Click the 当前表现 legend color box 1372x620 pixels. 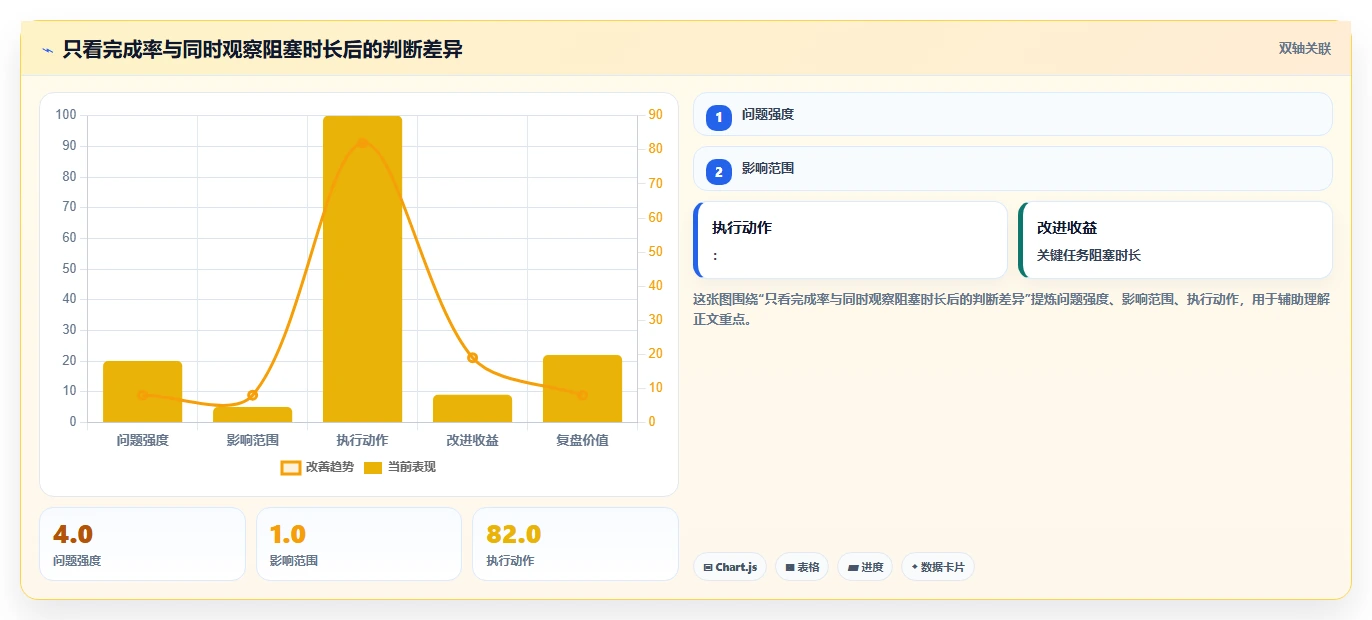point(373,467)
